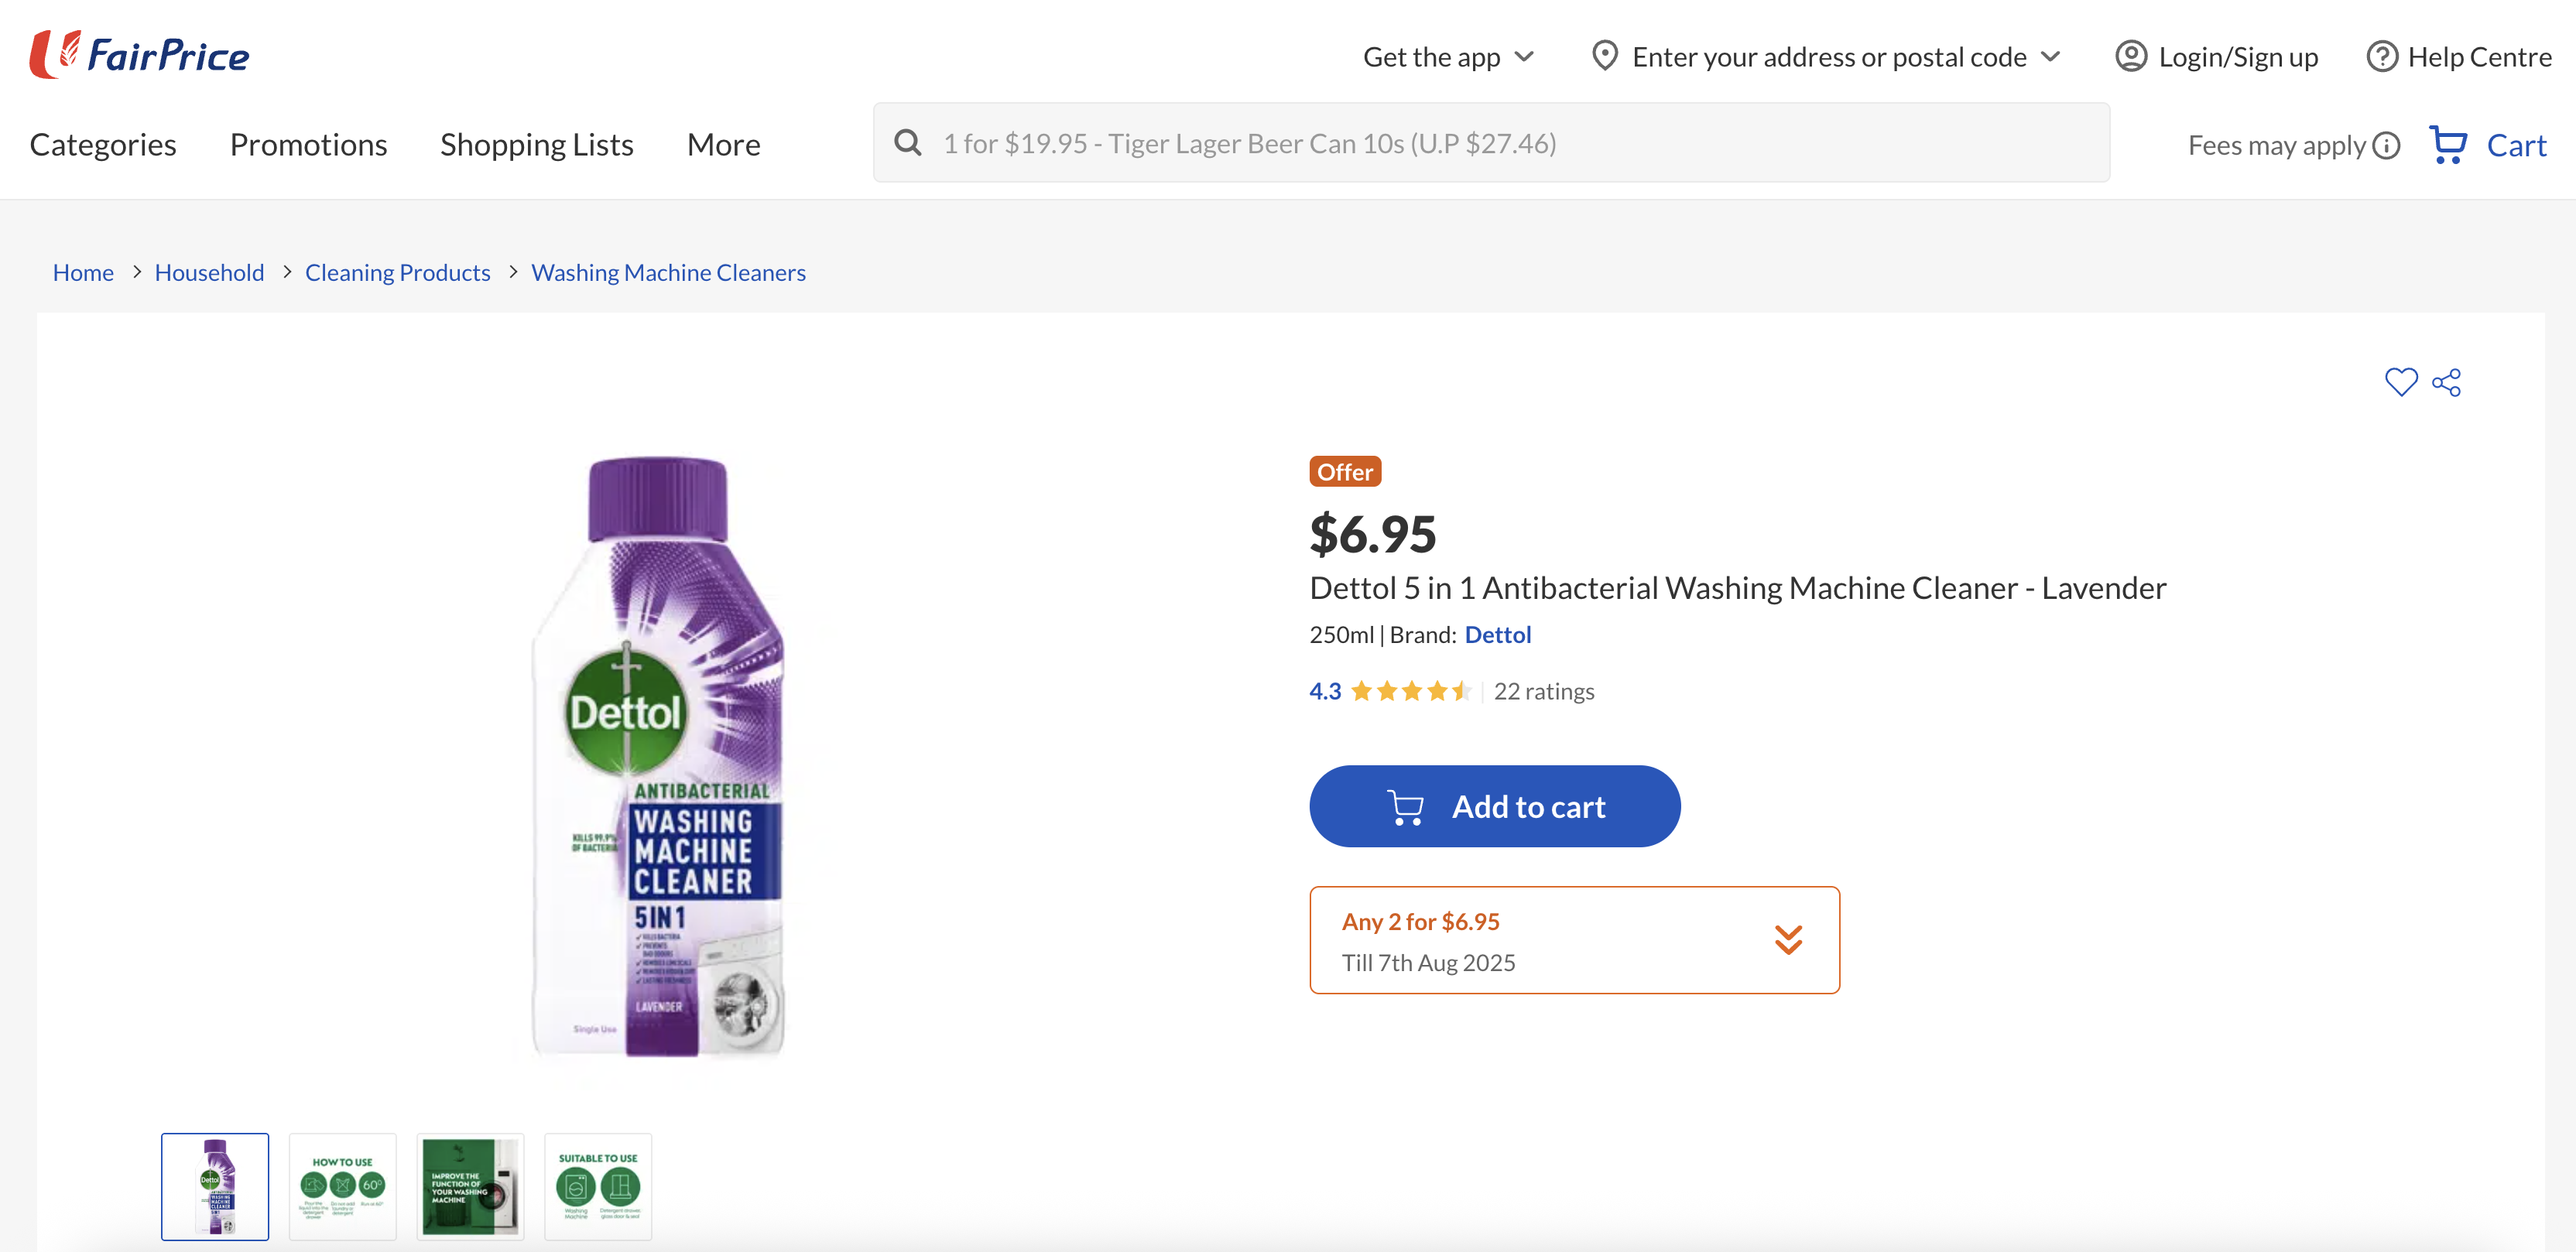Expand the Any 2 for $6.95 offer
Image resolution: width=2576 pixels, height=1252 pixels.
[1788, 940]
